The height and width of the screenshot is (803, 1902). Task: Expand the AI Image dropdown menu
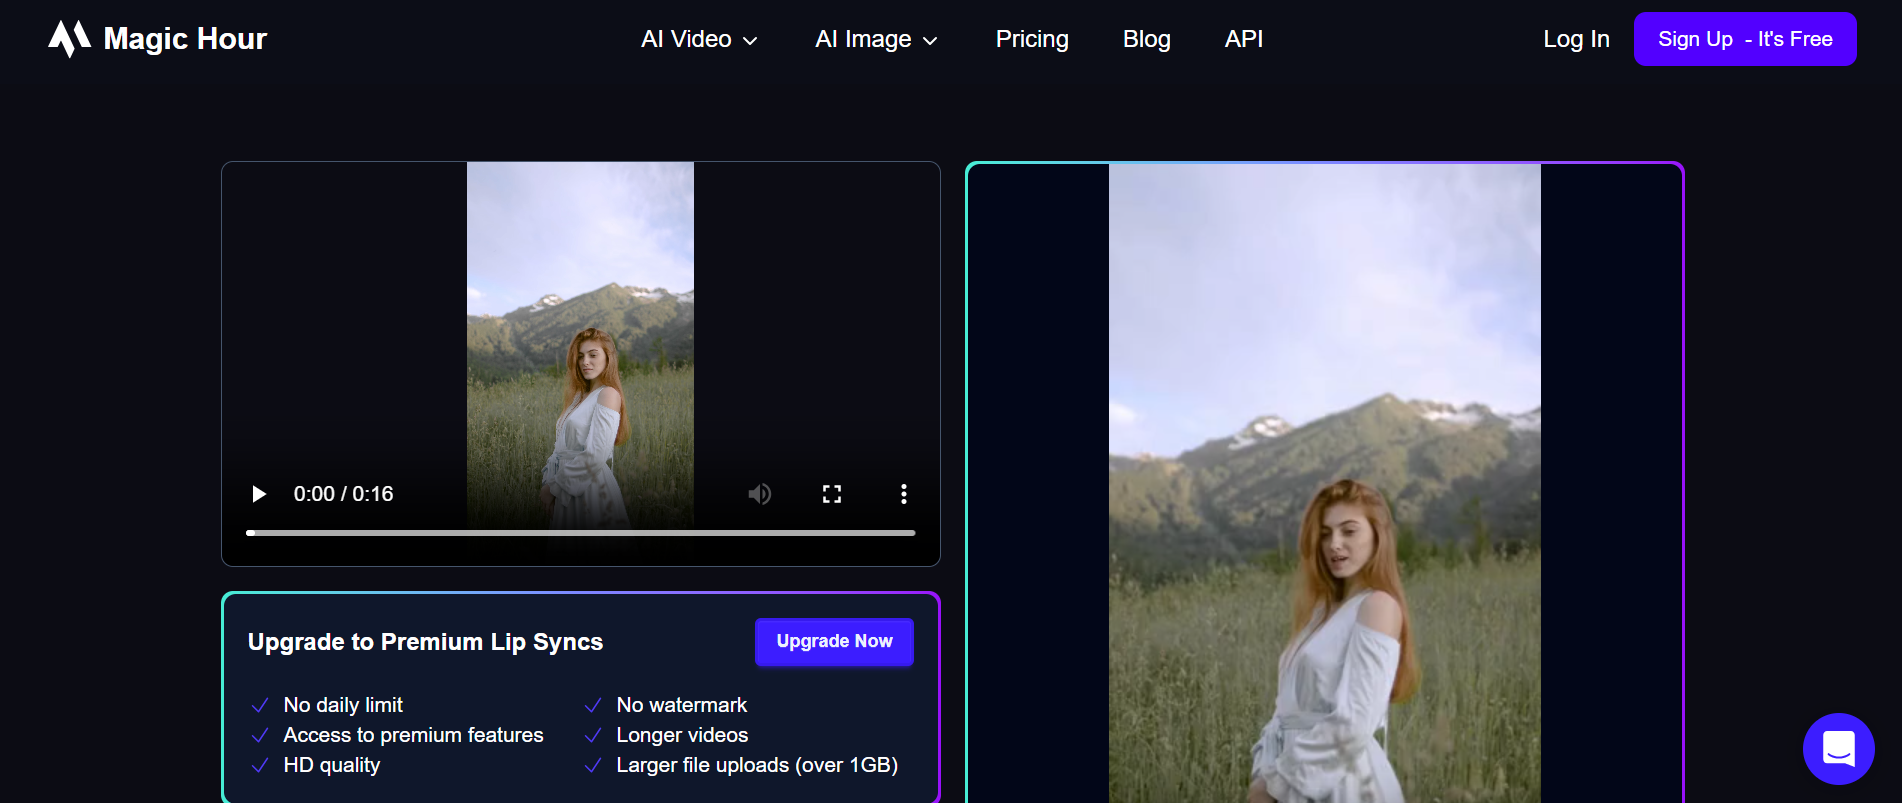(876, 39)
